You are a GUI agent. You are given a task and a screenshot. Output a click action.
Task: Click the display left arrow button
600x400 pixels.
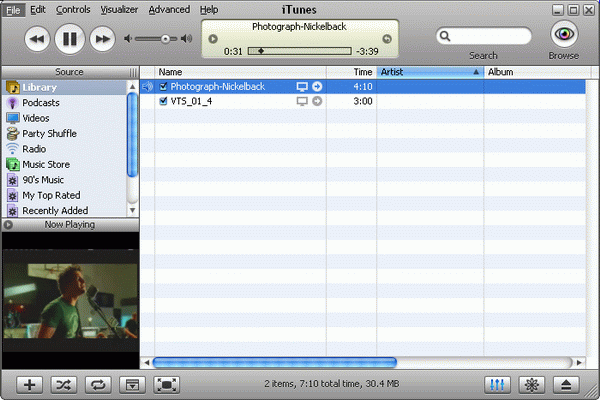(x=213, y=39)
